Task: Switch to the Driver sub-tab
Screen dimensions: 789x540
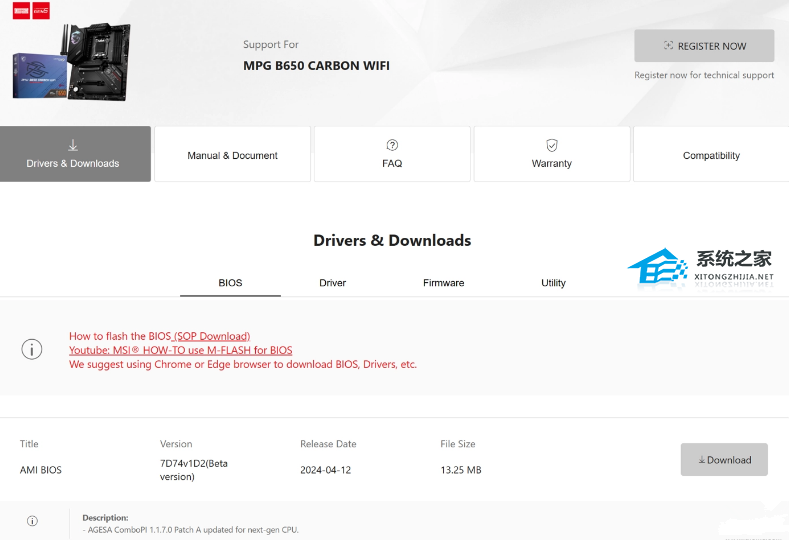Action: [333, 283]
